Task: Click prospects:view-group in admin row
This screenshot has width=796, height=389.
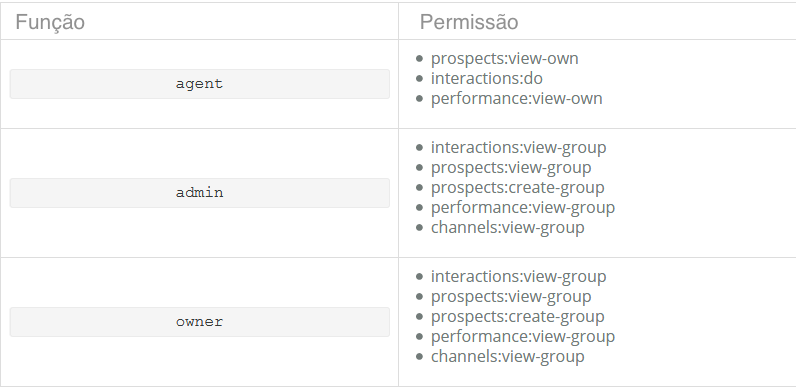Action: click(x=511, y=168)
